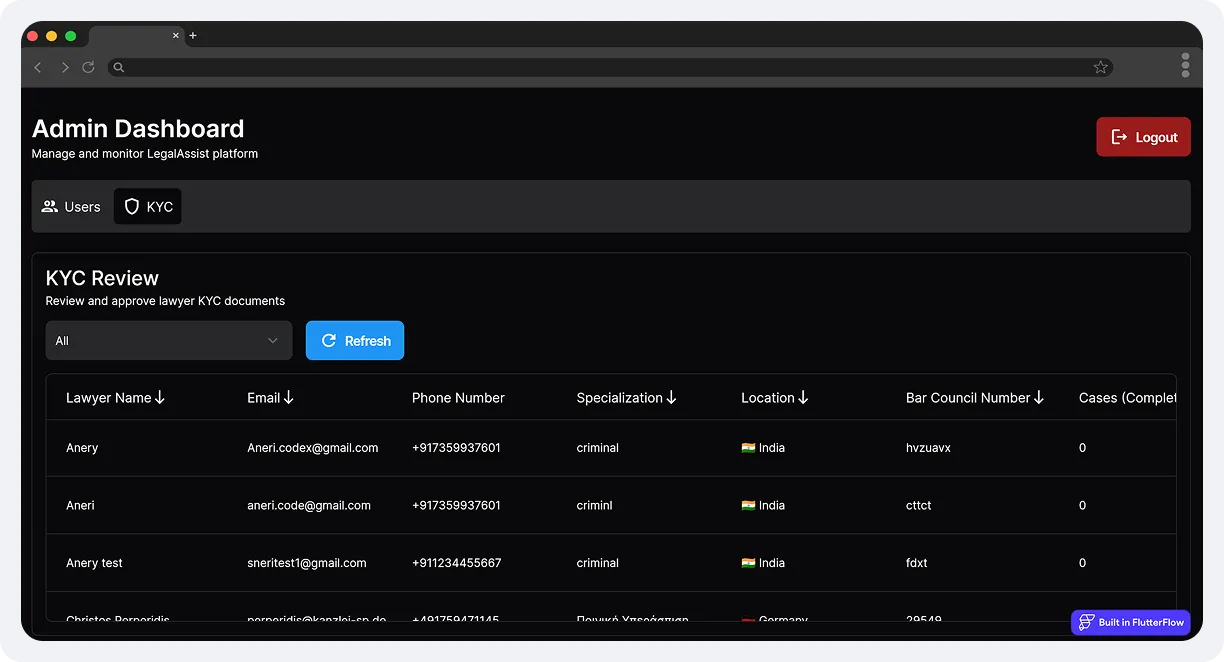Click email Aneri.codex@gmail.com

point(313,448)
